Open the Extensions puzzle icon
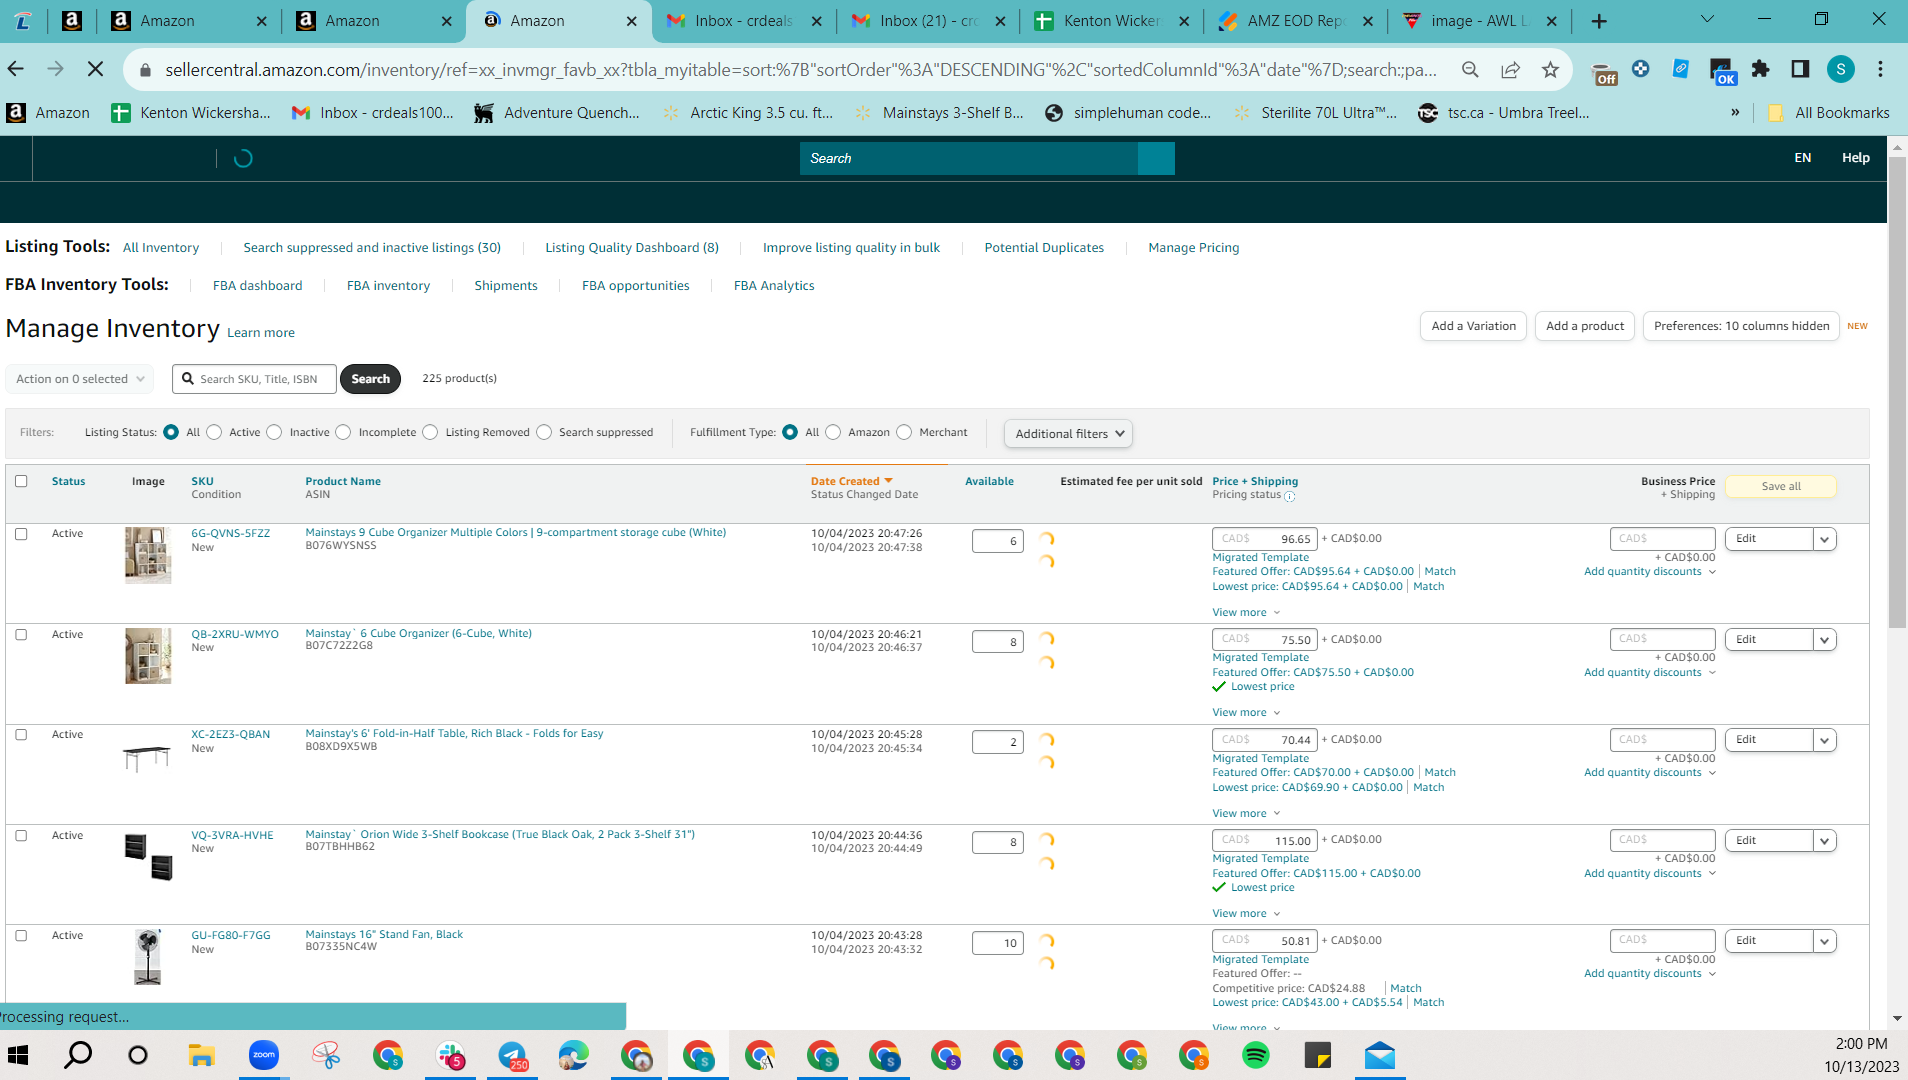1908x1080 pixels. pos(1760,69)
